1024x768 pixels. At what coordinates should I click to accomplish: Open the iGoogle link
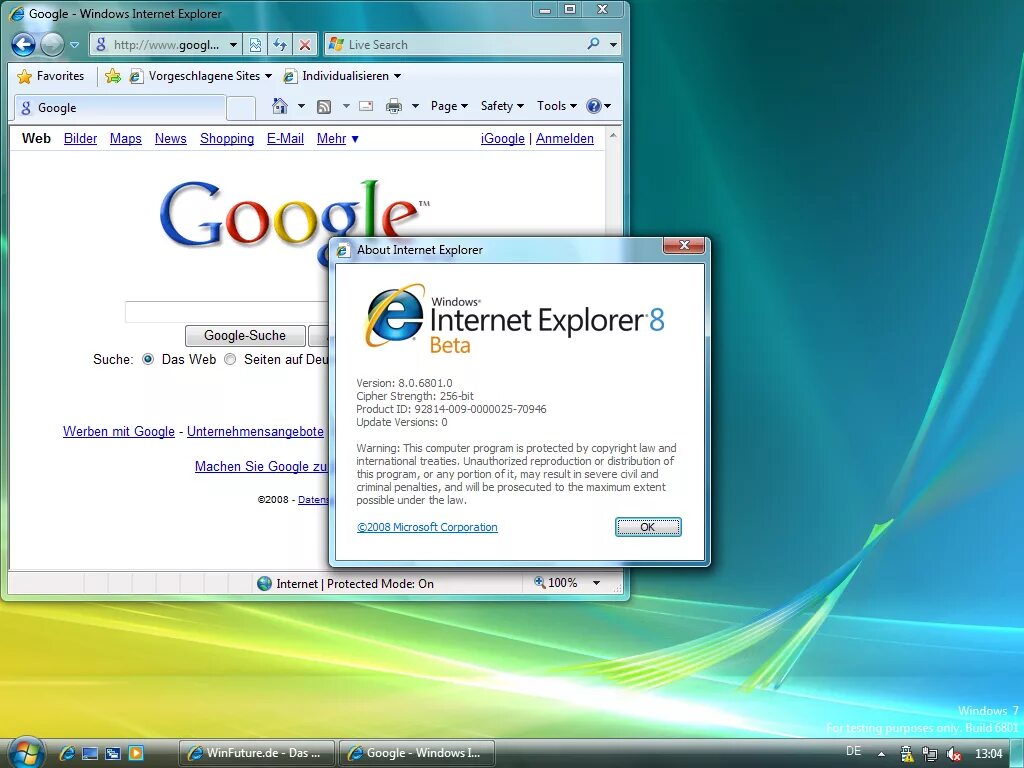click(x=502, y=138)
